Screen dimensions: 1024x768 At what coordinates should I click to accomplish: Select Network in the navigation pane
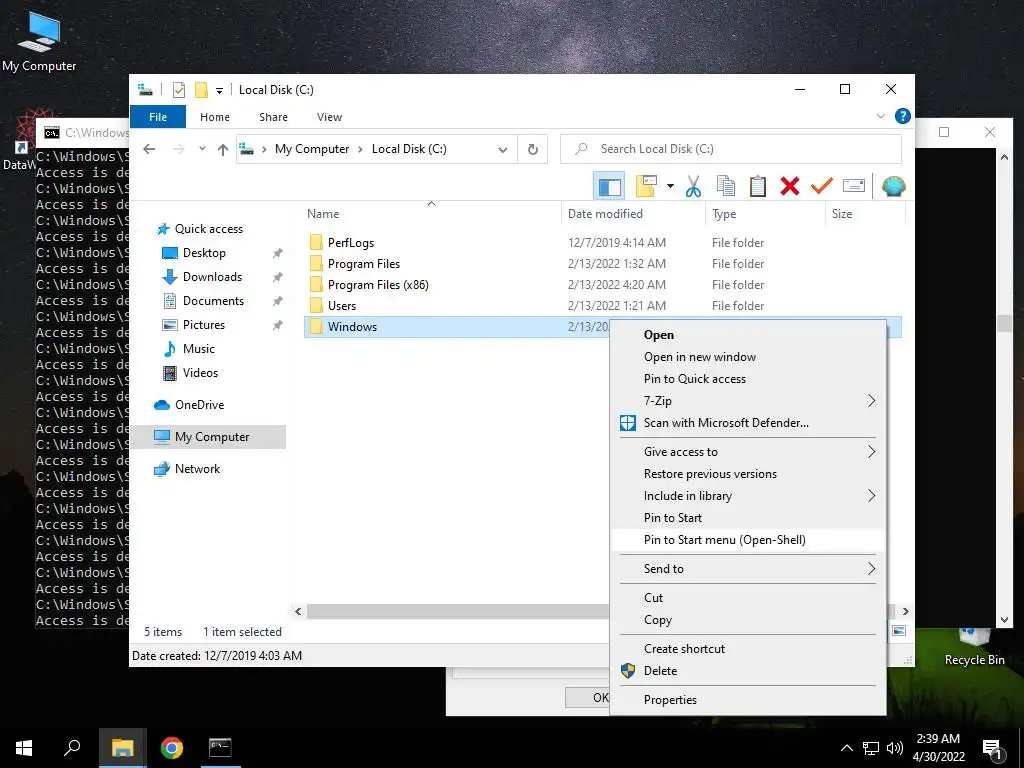point(197,469)
